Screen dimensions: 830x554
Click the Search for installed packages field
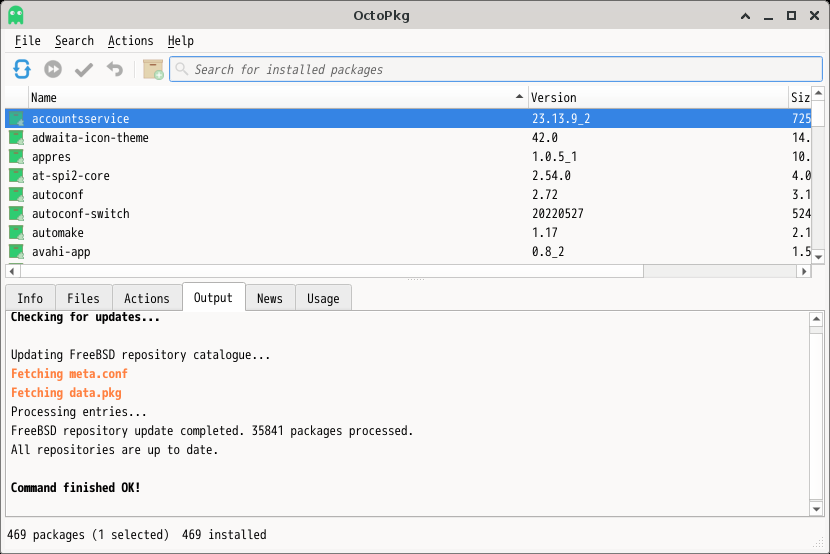(x=496, y=69)
